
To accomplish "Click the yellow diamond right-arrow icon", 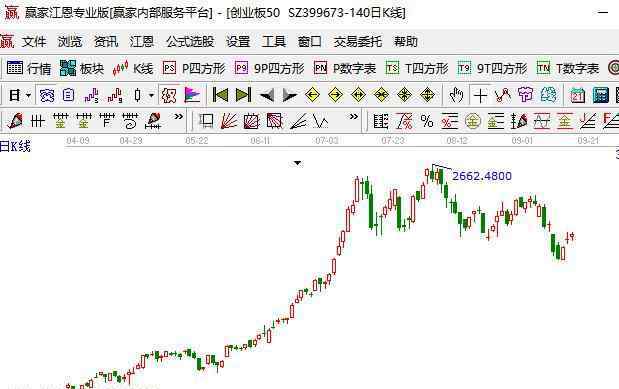I will (336, 95).
